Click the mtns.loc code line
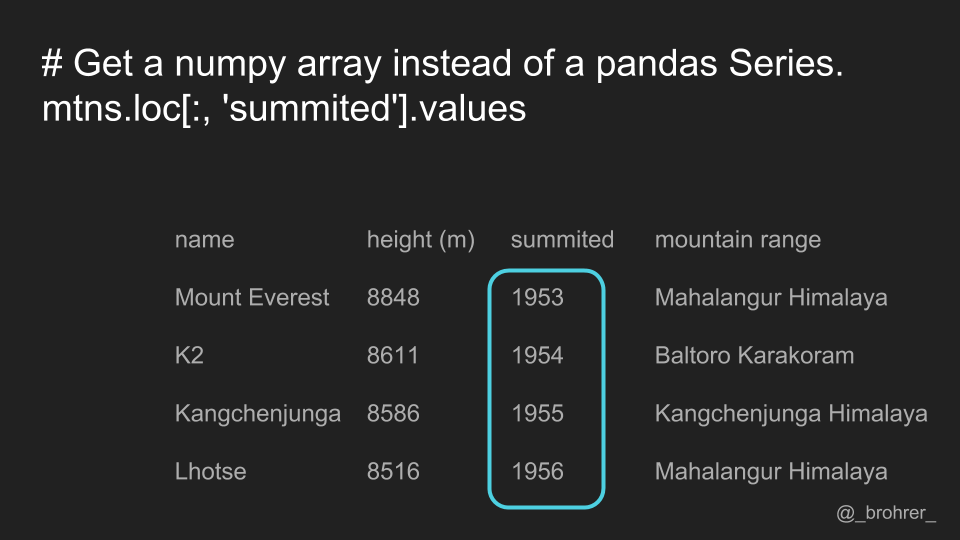960x540 pixels. tap(284, 109)
